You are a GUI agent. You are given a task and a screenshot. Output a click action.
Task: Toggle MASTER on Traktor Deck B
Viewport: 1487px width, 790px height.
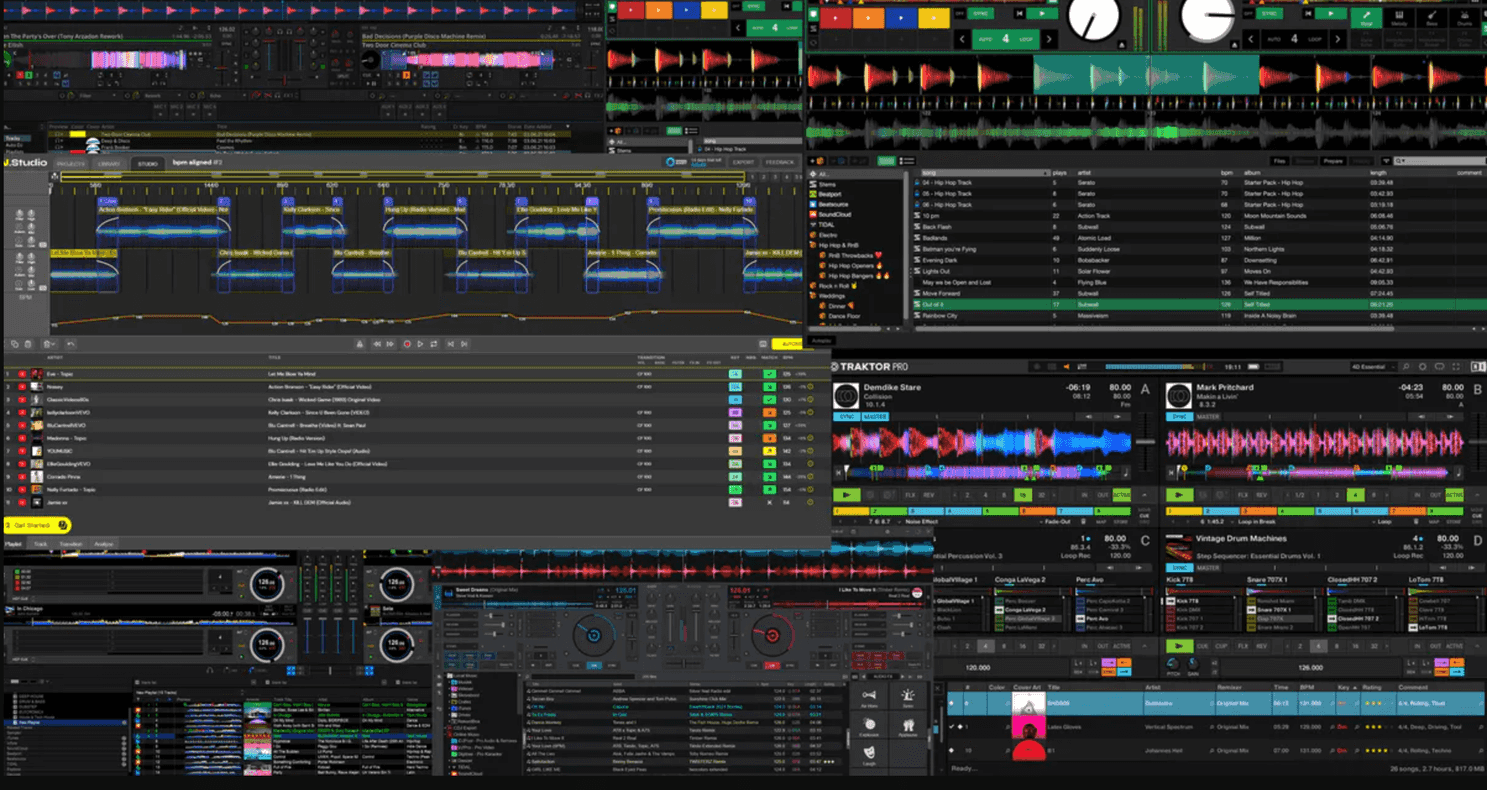(1208, 417)
